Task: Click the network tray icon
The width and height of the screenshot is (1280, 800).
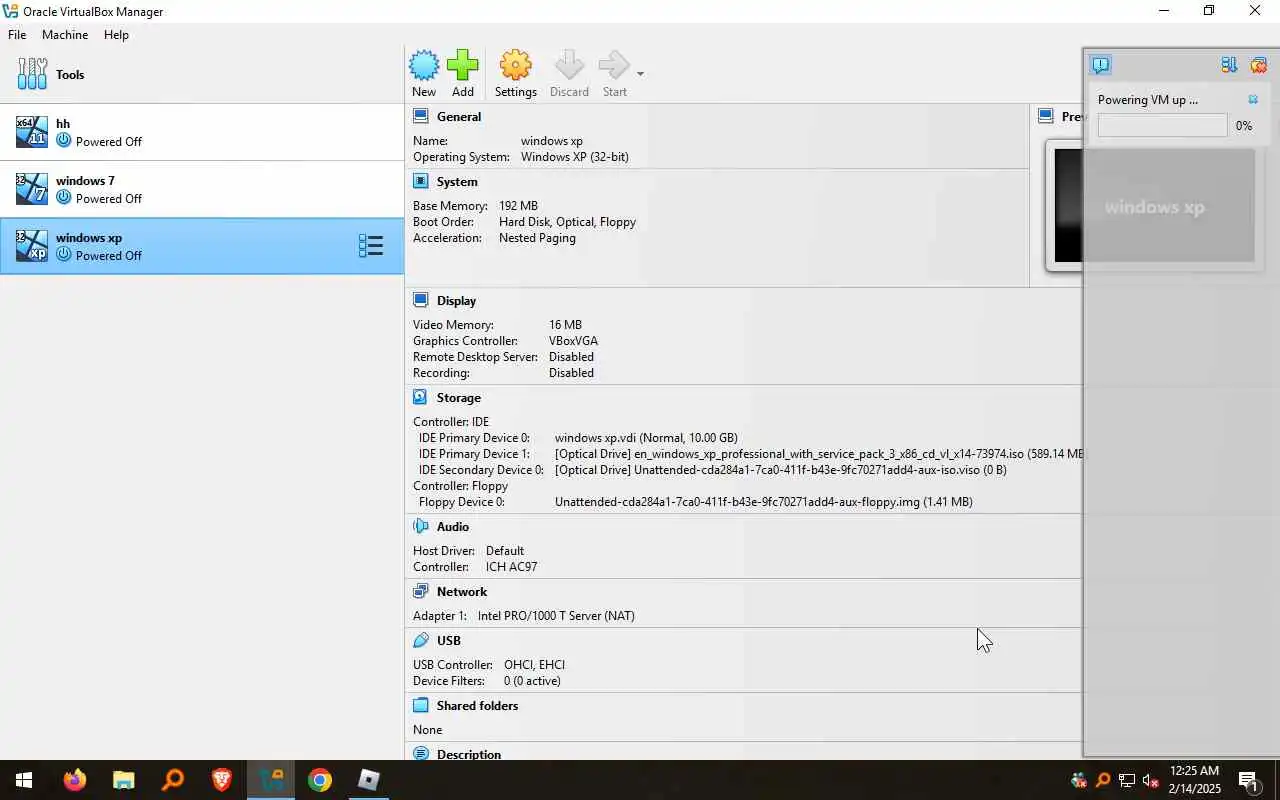Action: (1127, 780)
